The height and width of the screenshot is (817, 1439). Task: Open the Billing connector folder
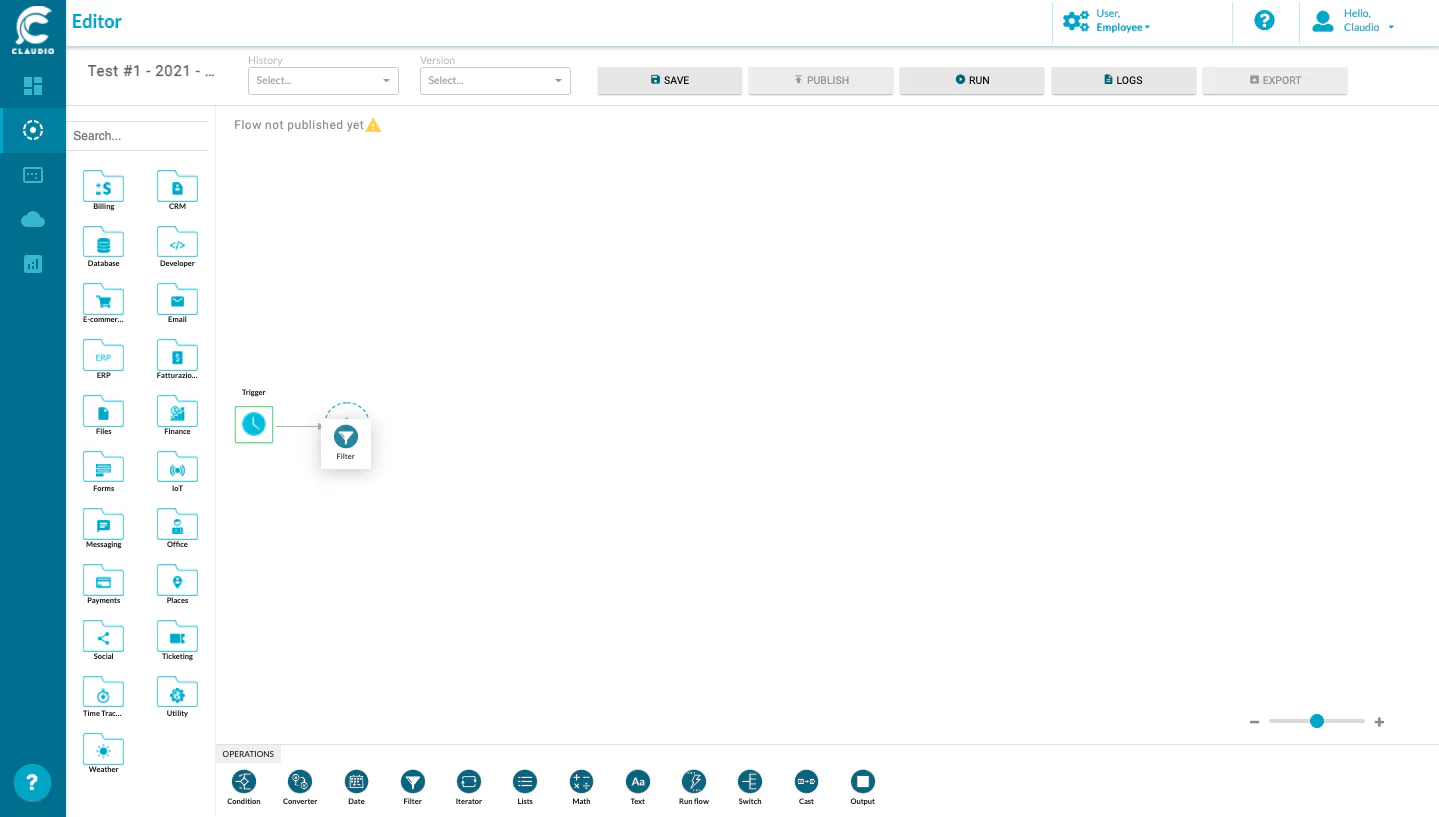(x=103, y=188)
